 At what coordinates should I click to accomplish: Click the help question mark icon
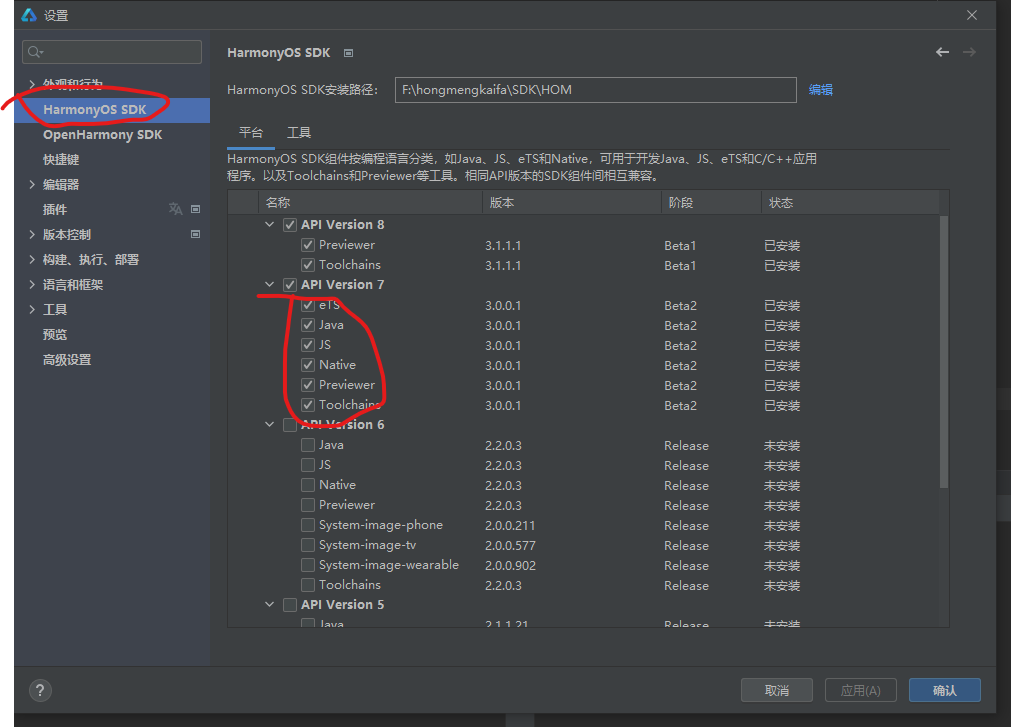coord(40,690)
